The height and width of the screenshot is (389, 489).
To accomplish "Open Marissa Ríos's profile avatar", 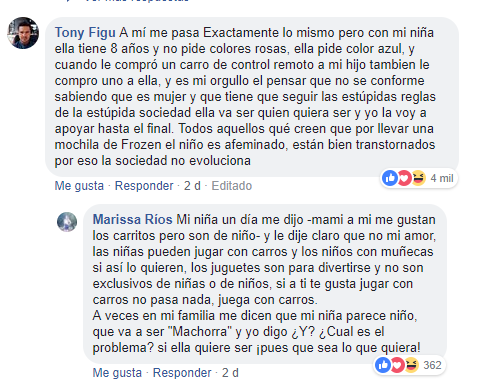I will point(67,222).
